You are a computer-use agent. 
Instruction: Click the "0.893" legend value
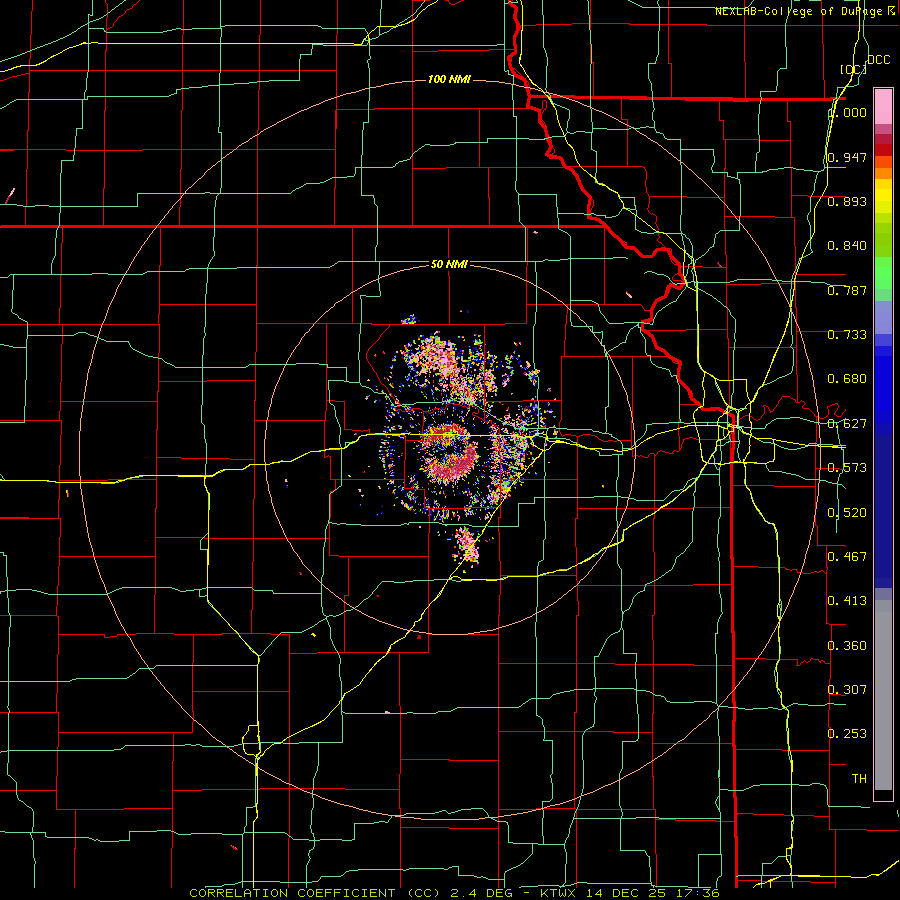(x=847, y=201)
